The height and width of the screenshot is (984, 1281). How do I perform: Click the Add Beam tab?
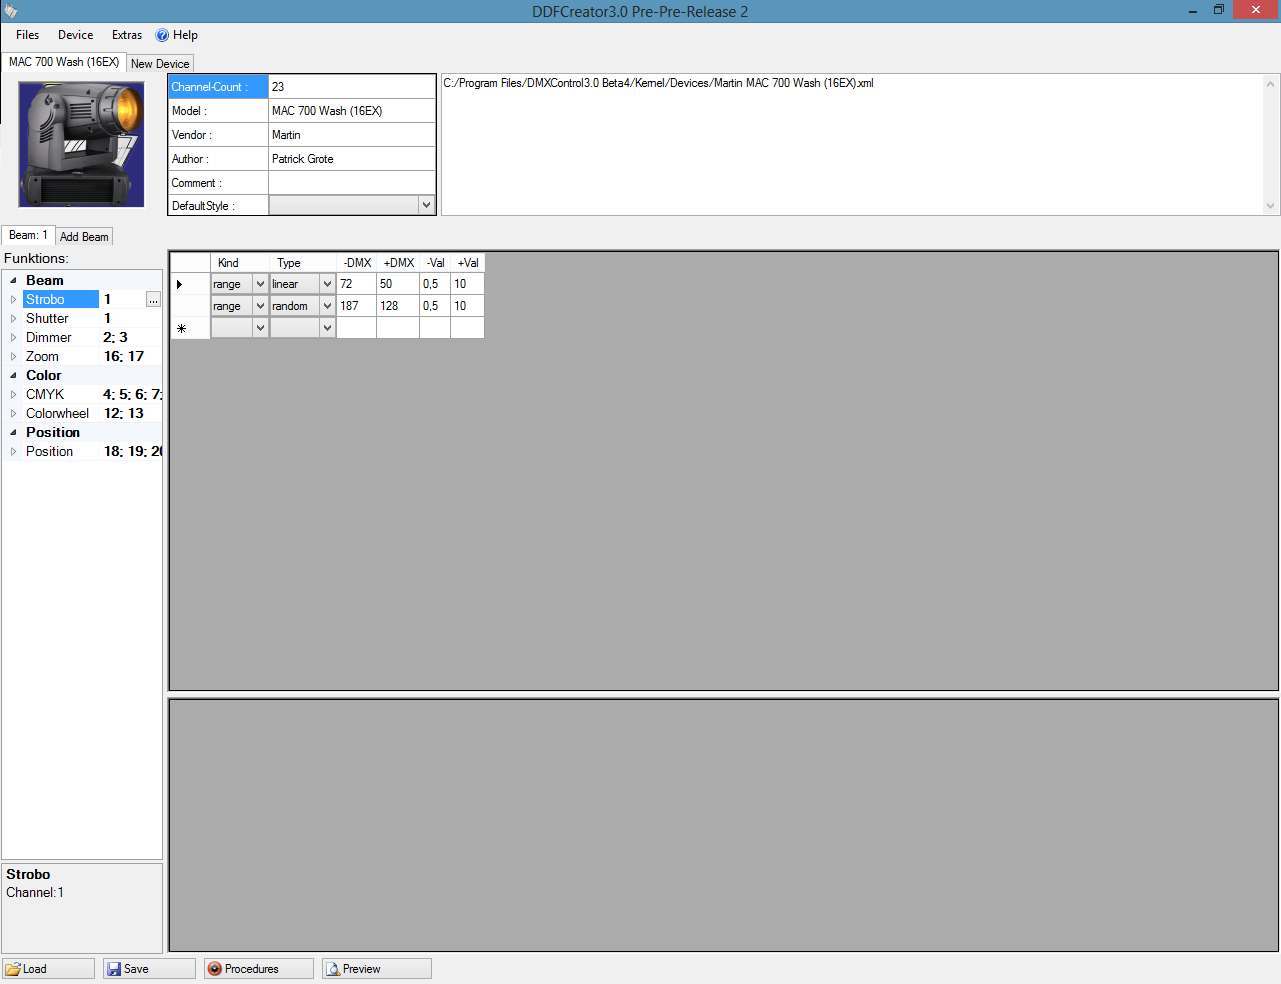click(84, 237)
